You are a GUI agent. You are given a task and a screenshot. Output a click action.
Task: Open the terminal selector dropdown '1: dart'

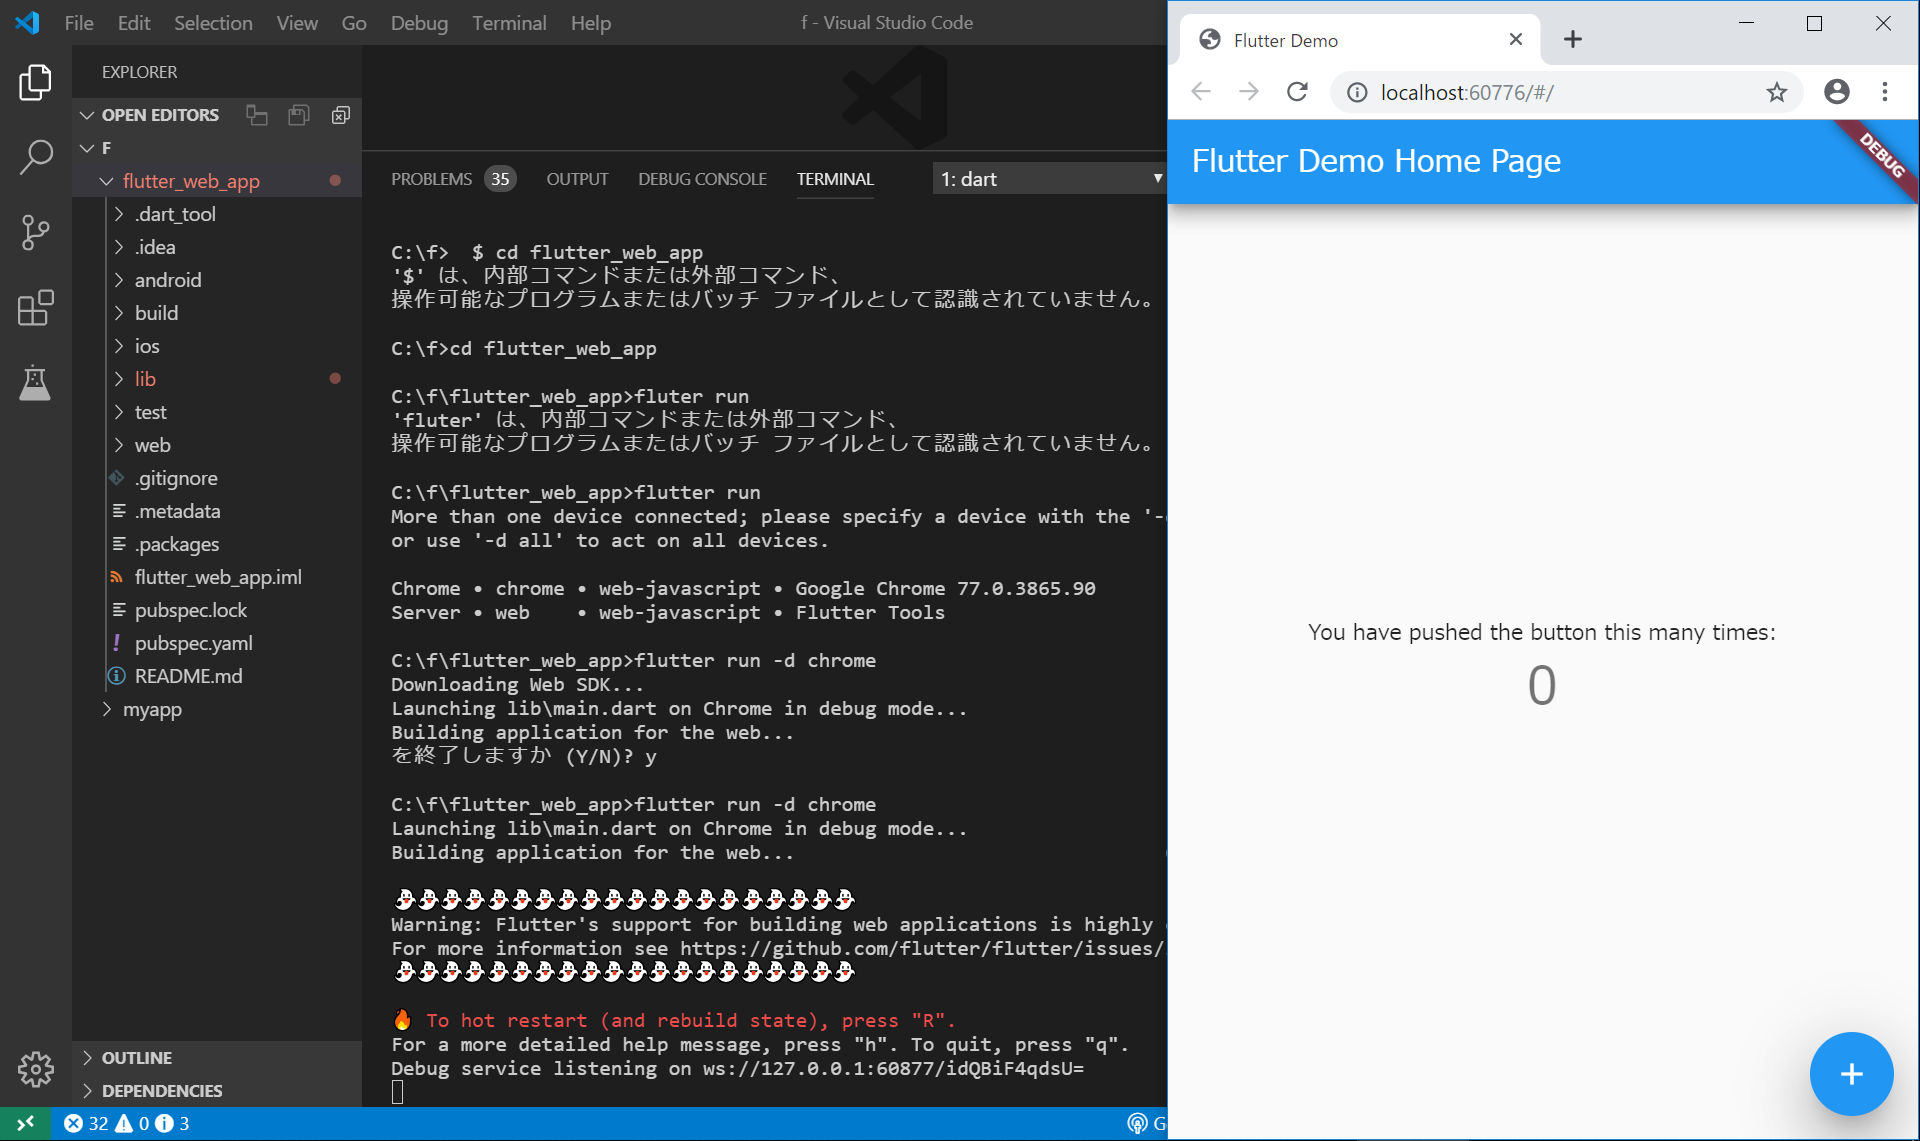click(x=1049, y=179)
